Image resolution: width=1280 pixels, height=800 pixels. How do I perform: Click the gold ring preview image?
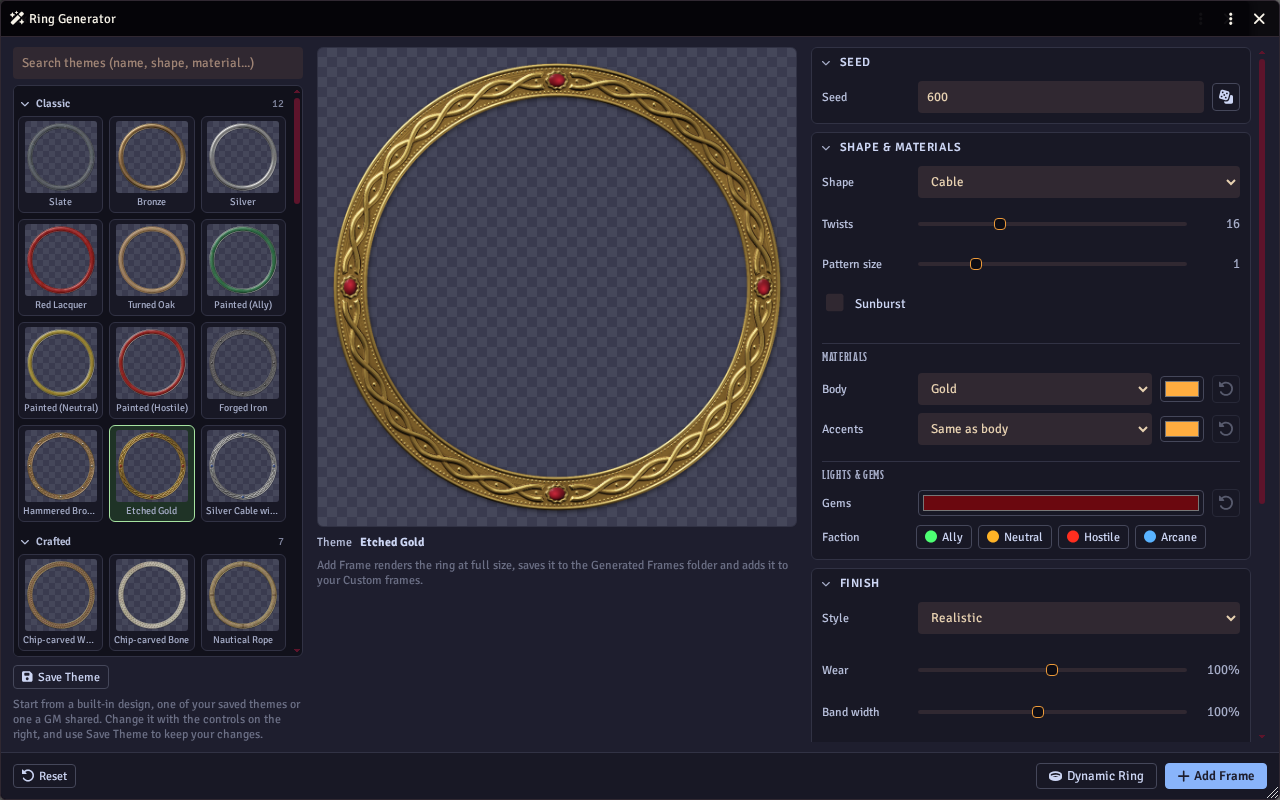557,287
